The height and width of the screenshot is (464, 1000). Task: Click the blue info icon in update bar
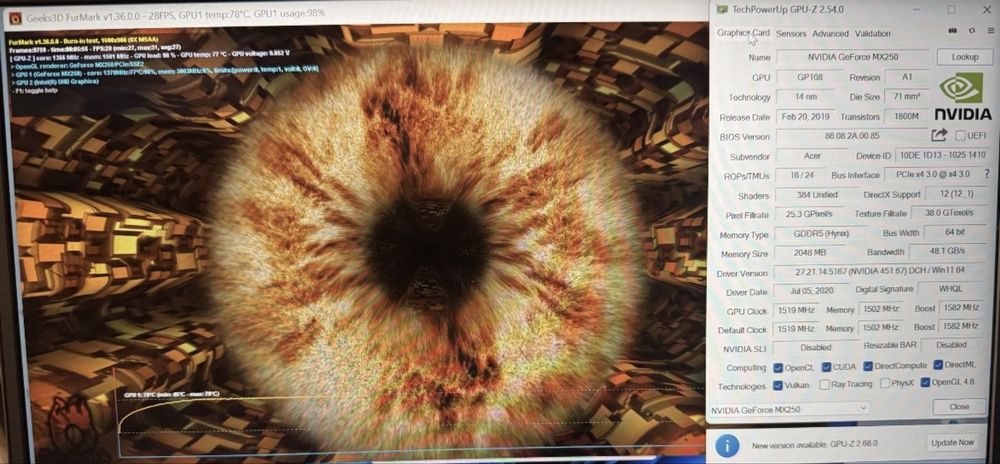(x=726, y=445)
